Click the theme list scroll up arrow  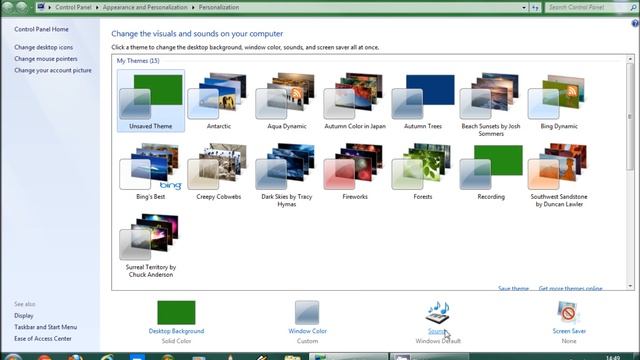click(x=630, y=59)
